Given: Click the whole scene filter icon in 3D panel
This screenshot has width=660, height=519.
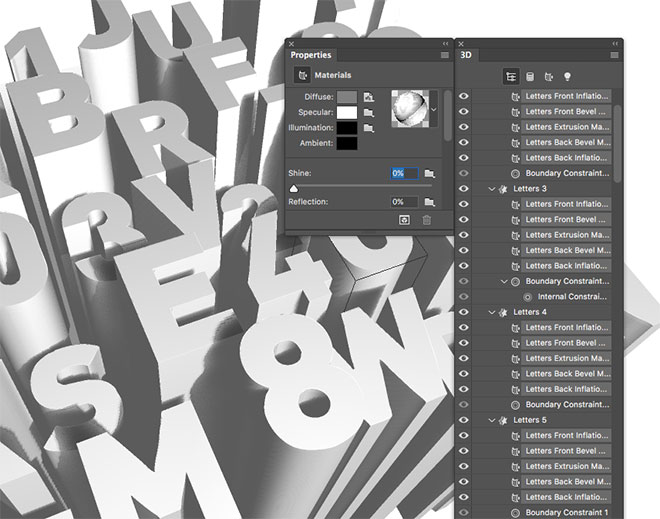Looking at the screenshot, I should pos(511,76).
